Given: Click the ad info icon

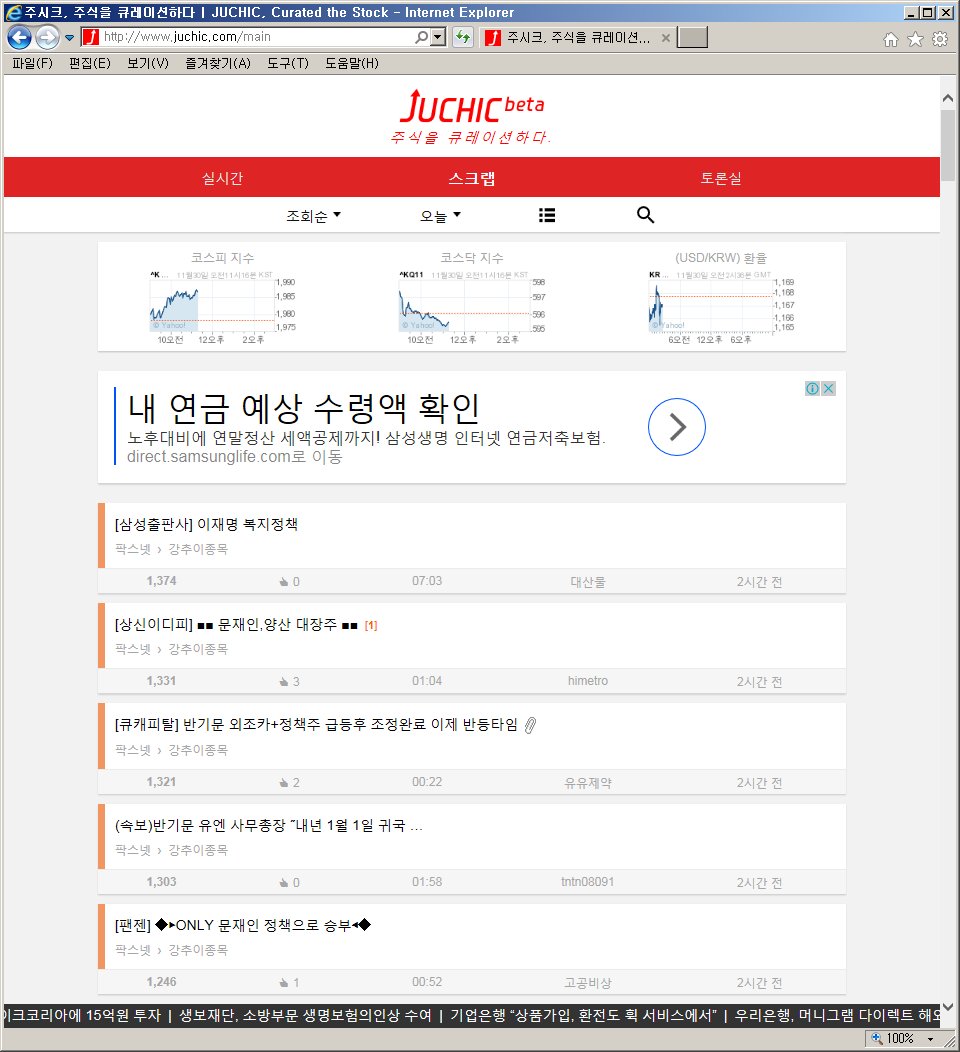Looking at the screenshot, I should click(x=812, y=388).
